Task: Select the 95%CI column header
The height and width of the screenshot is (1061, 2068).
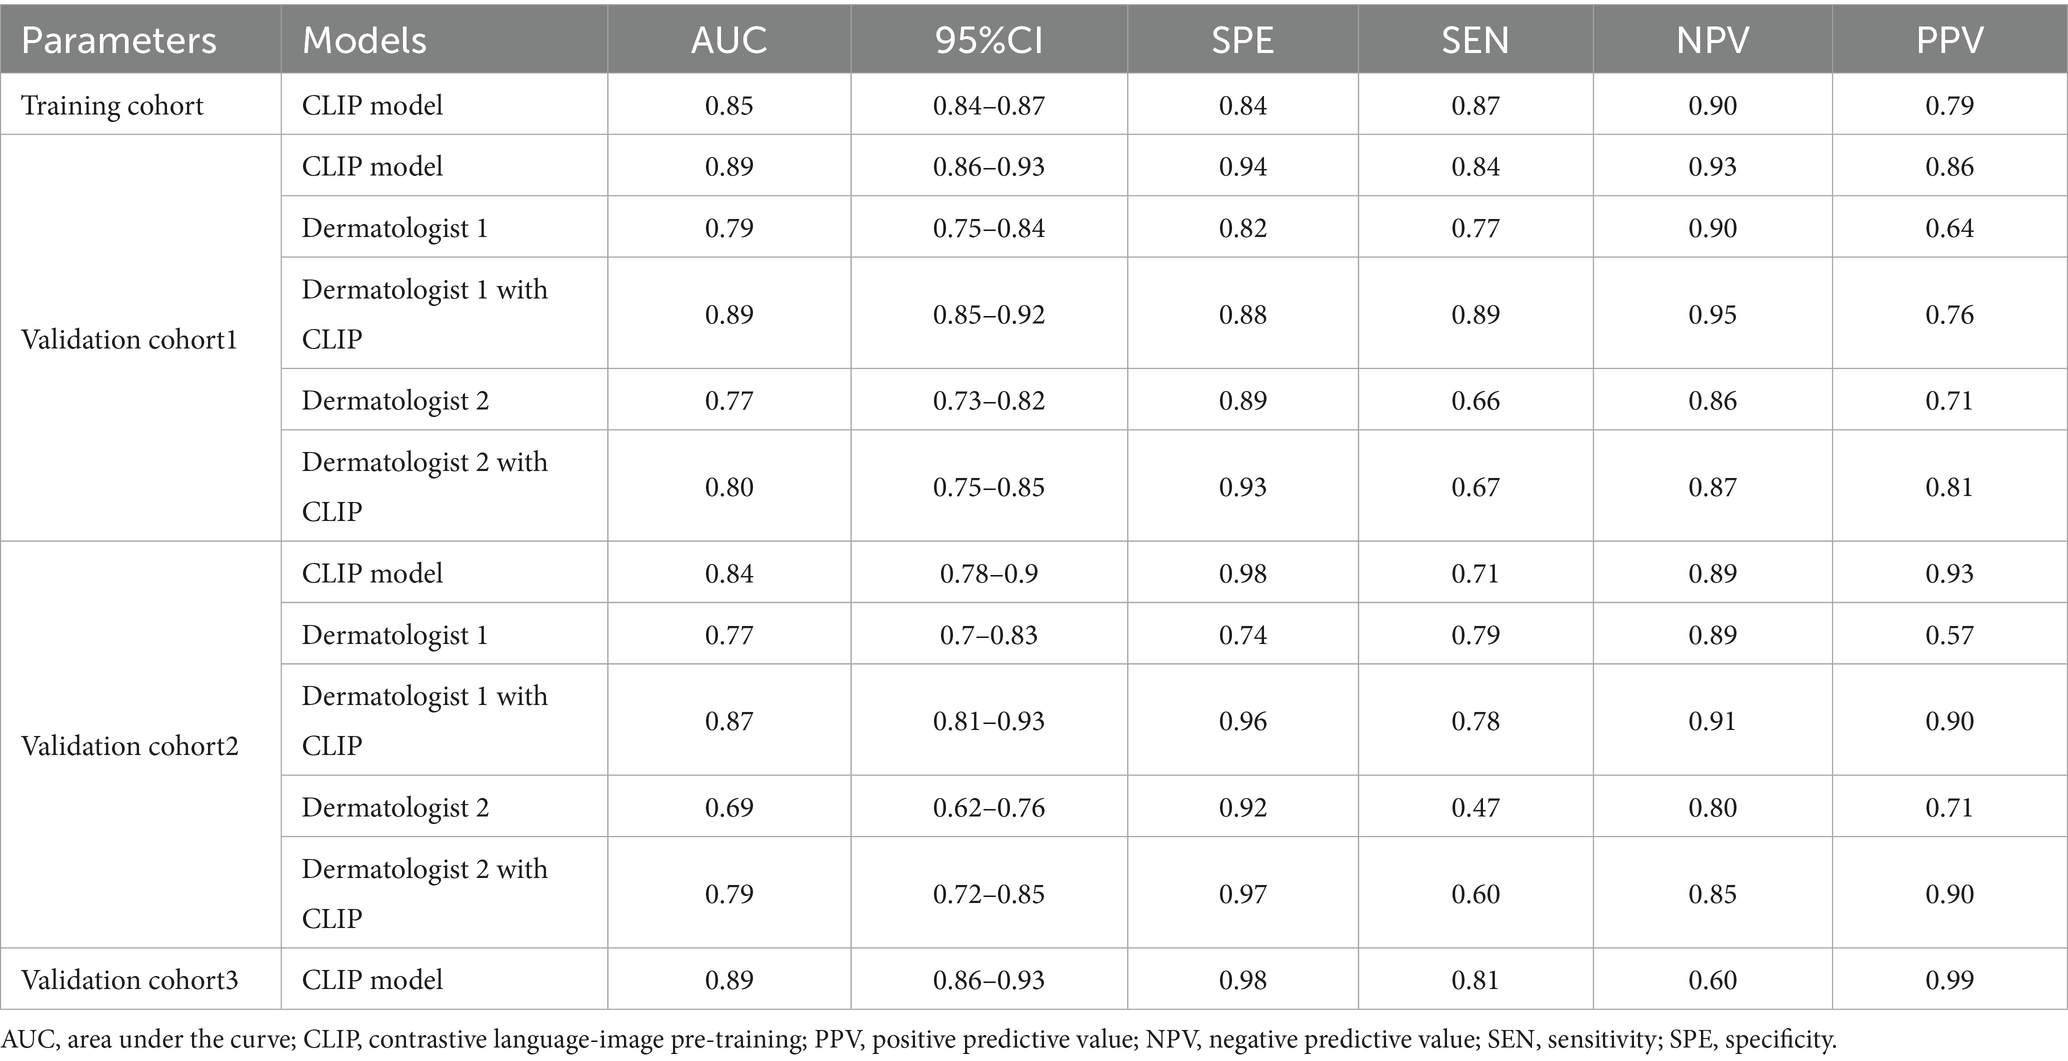Action: 988,40
